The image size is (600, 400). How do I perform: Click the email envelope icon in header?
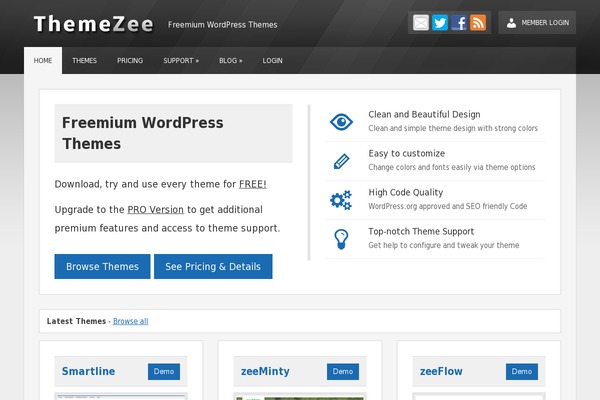point(421,23)
